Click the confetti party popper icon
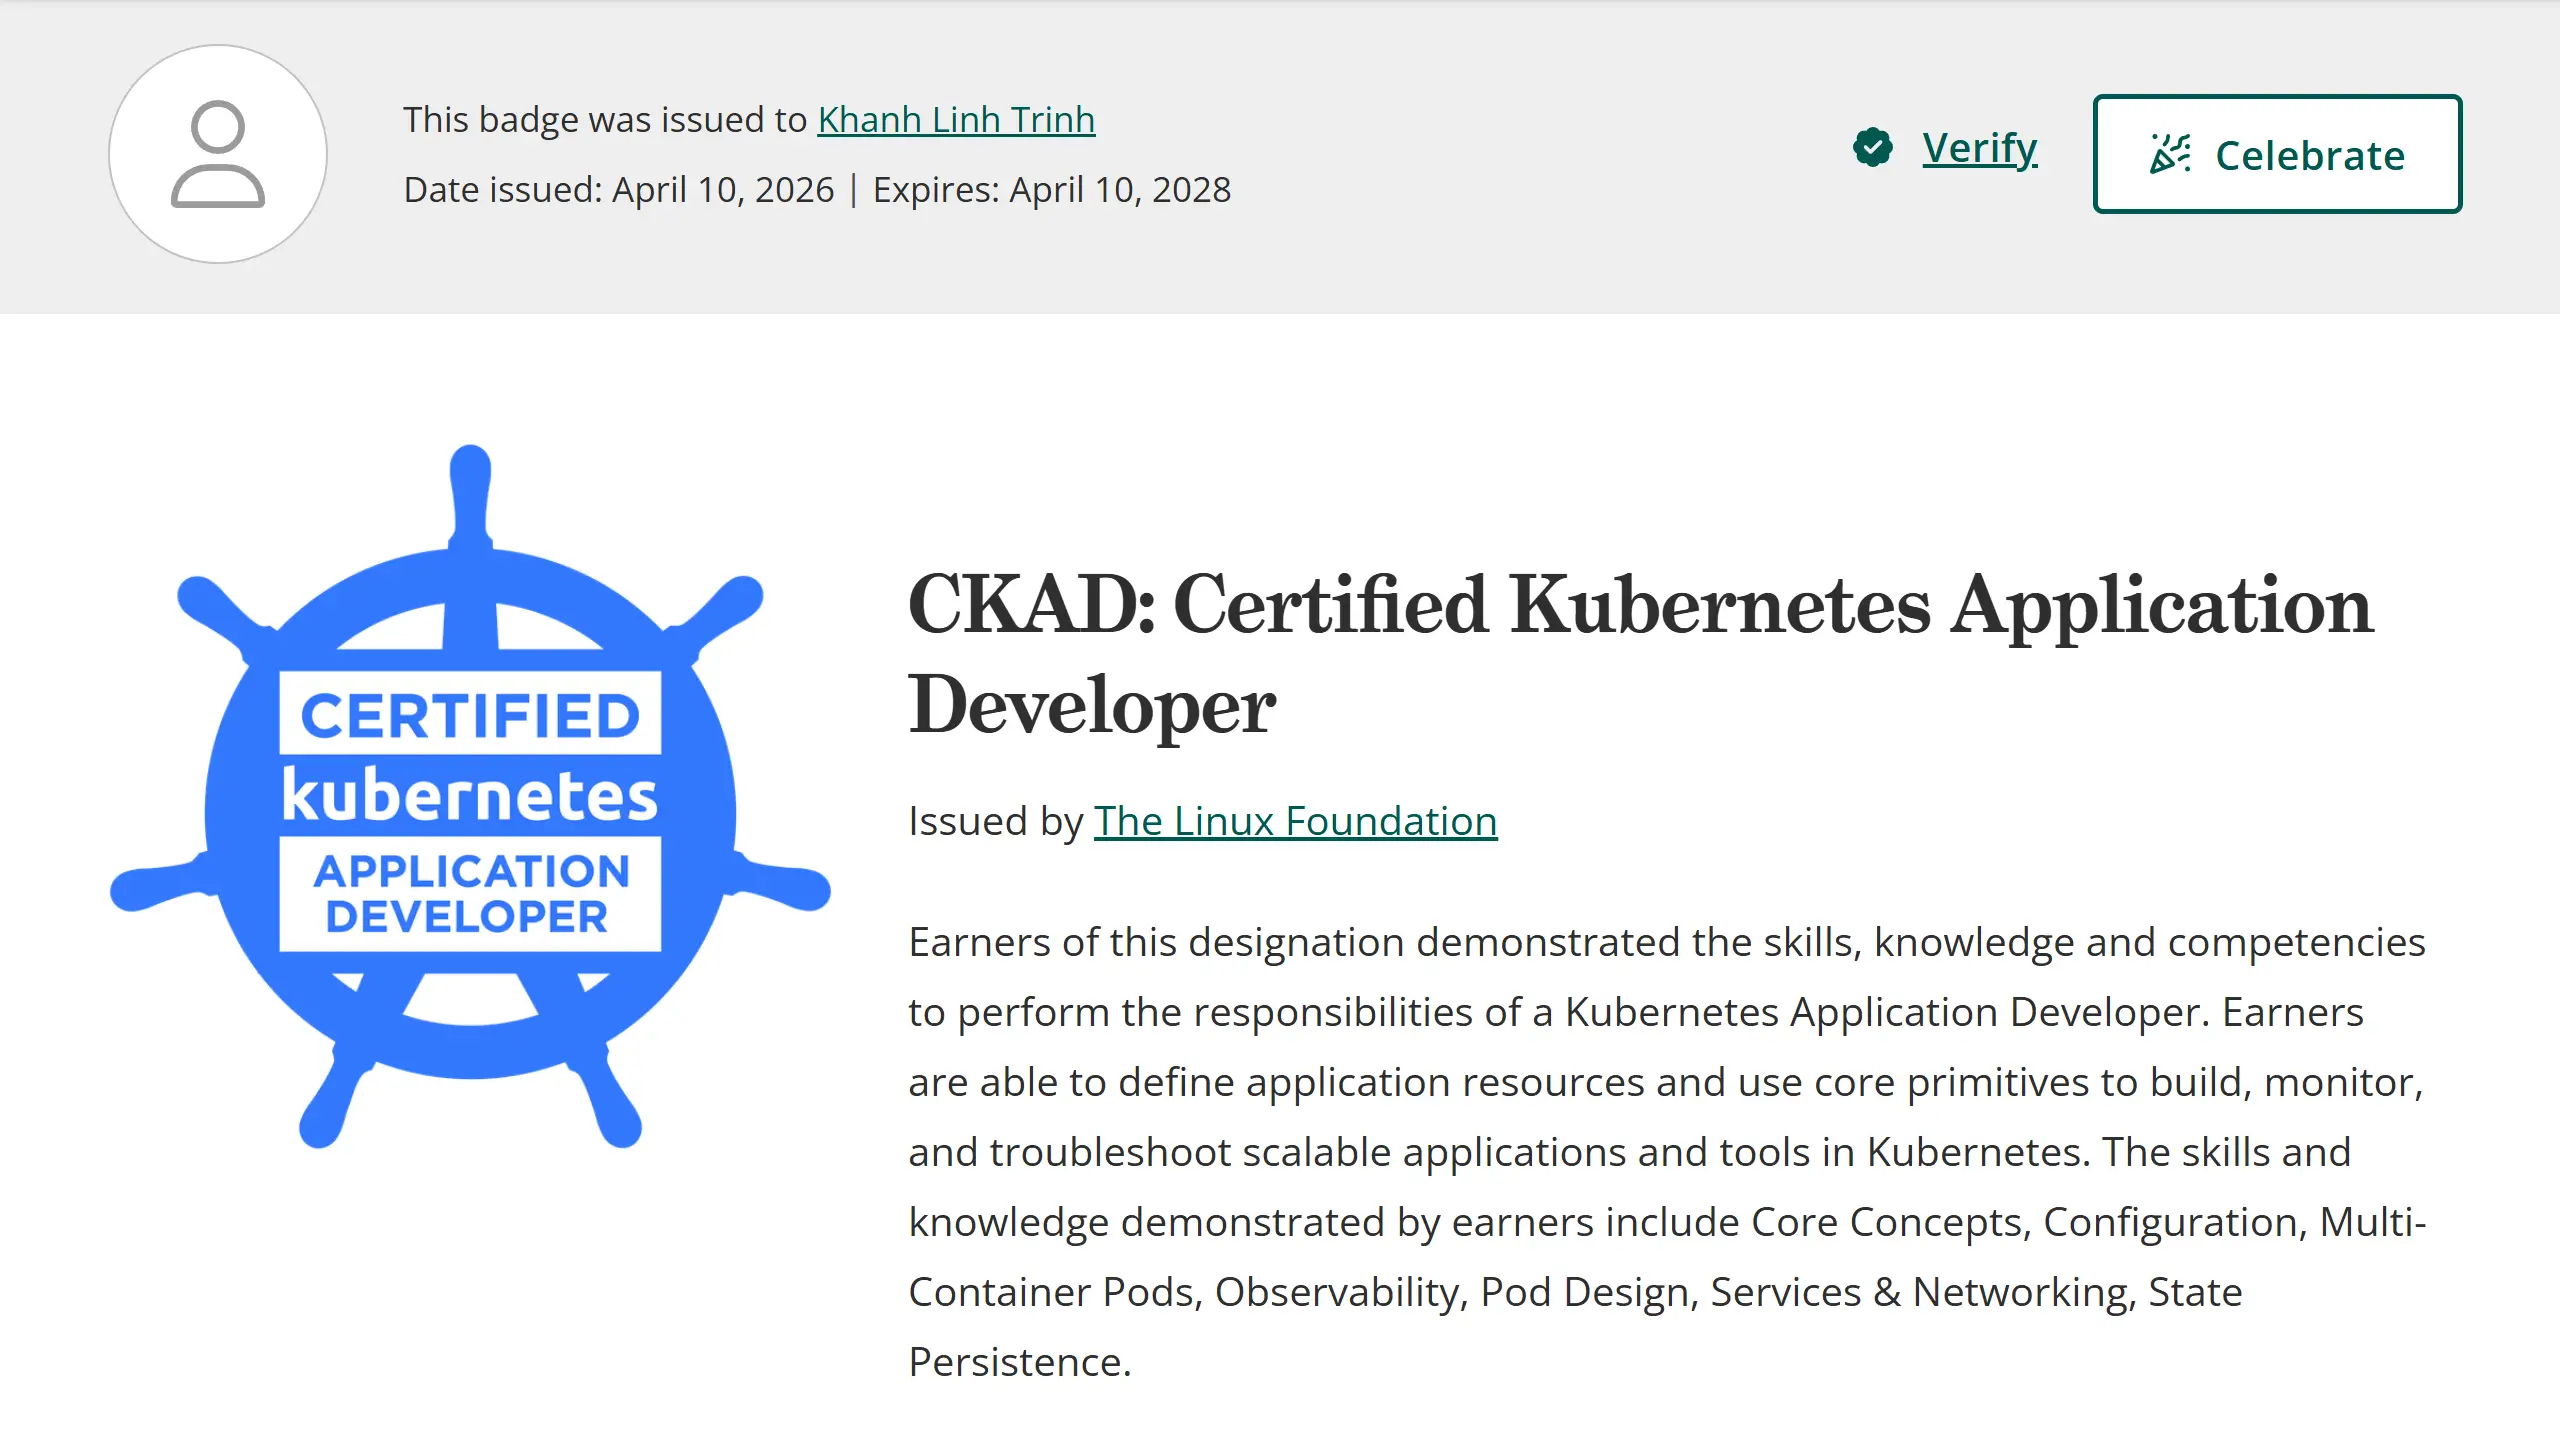This screenshot has width=2560, height=1440. coord(2170,154)
